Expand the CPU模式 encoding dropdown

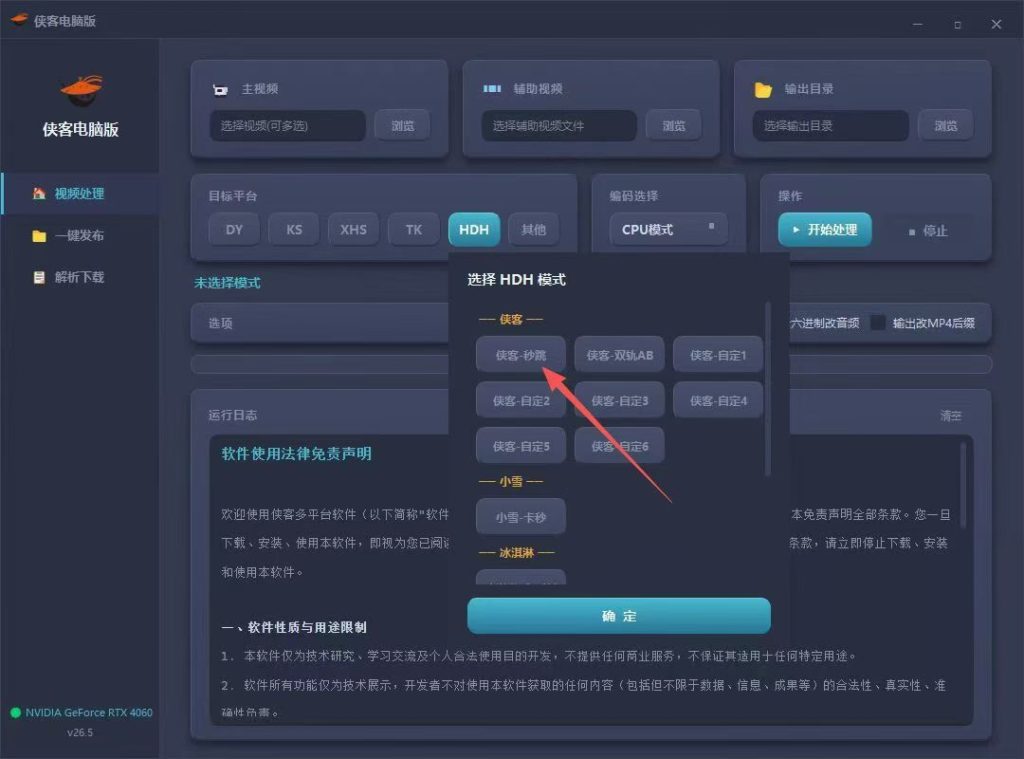[668, 230]
